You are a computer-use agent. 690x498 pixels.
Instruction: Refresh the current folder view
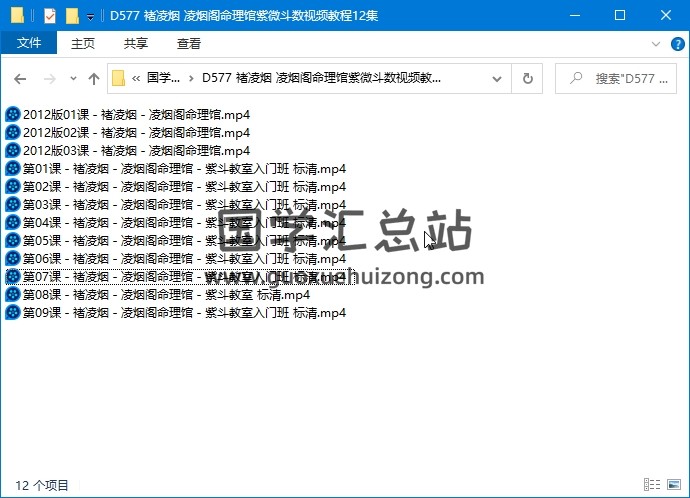tap(528, 79)
